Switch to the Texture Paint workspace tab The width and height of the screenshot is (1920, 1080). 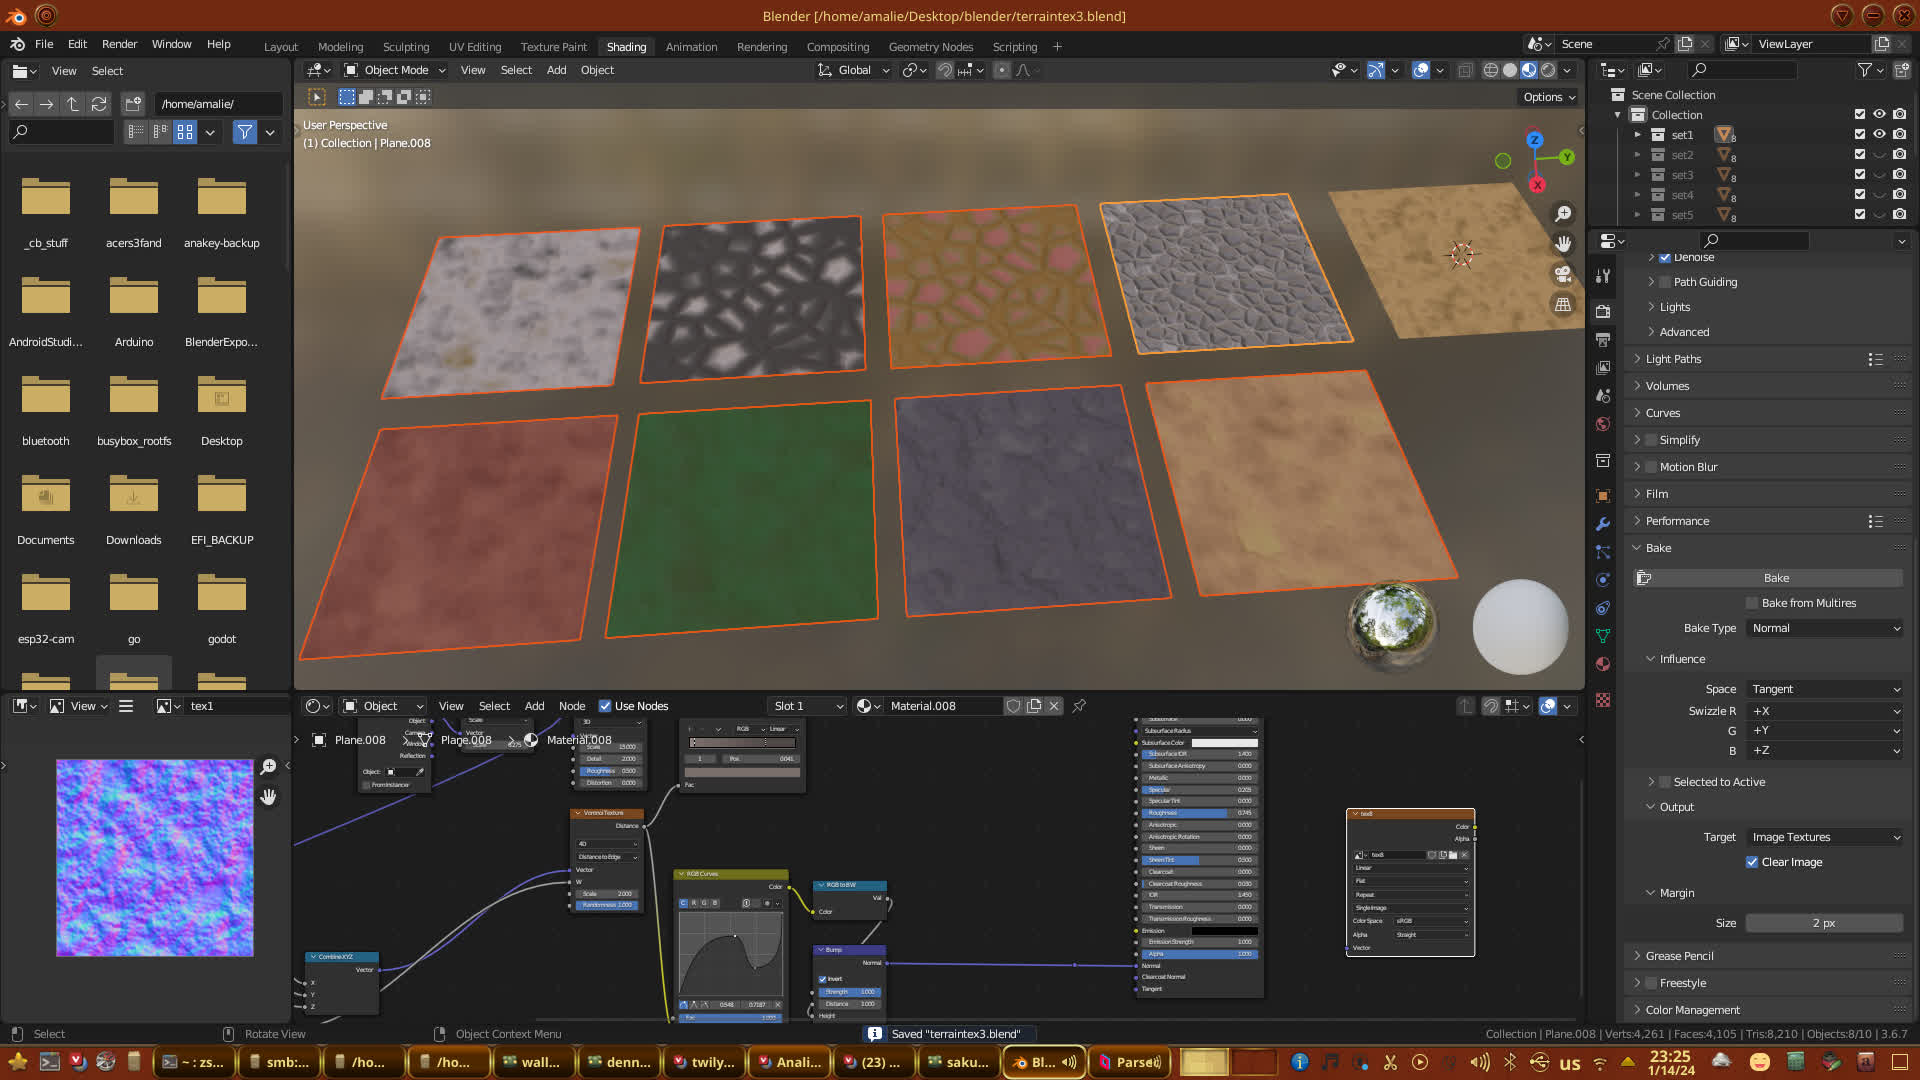(553, 47)
